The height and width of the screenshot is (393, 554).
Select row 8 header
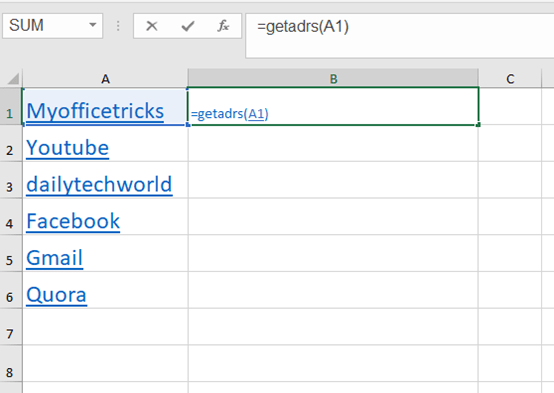(11, 364)
